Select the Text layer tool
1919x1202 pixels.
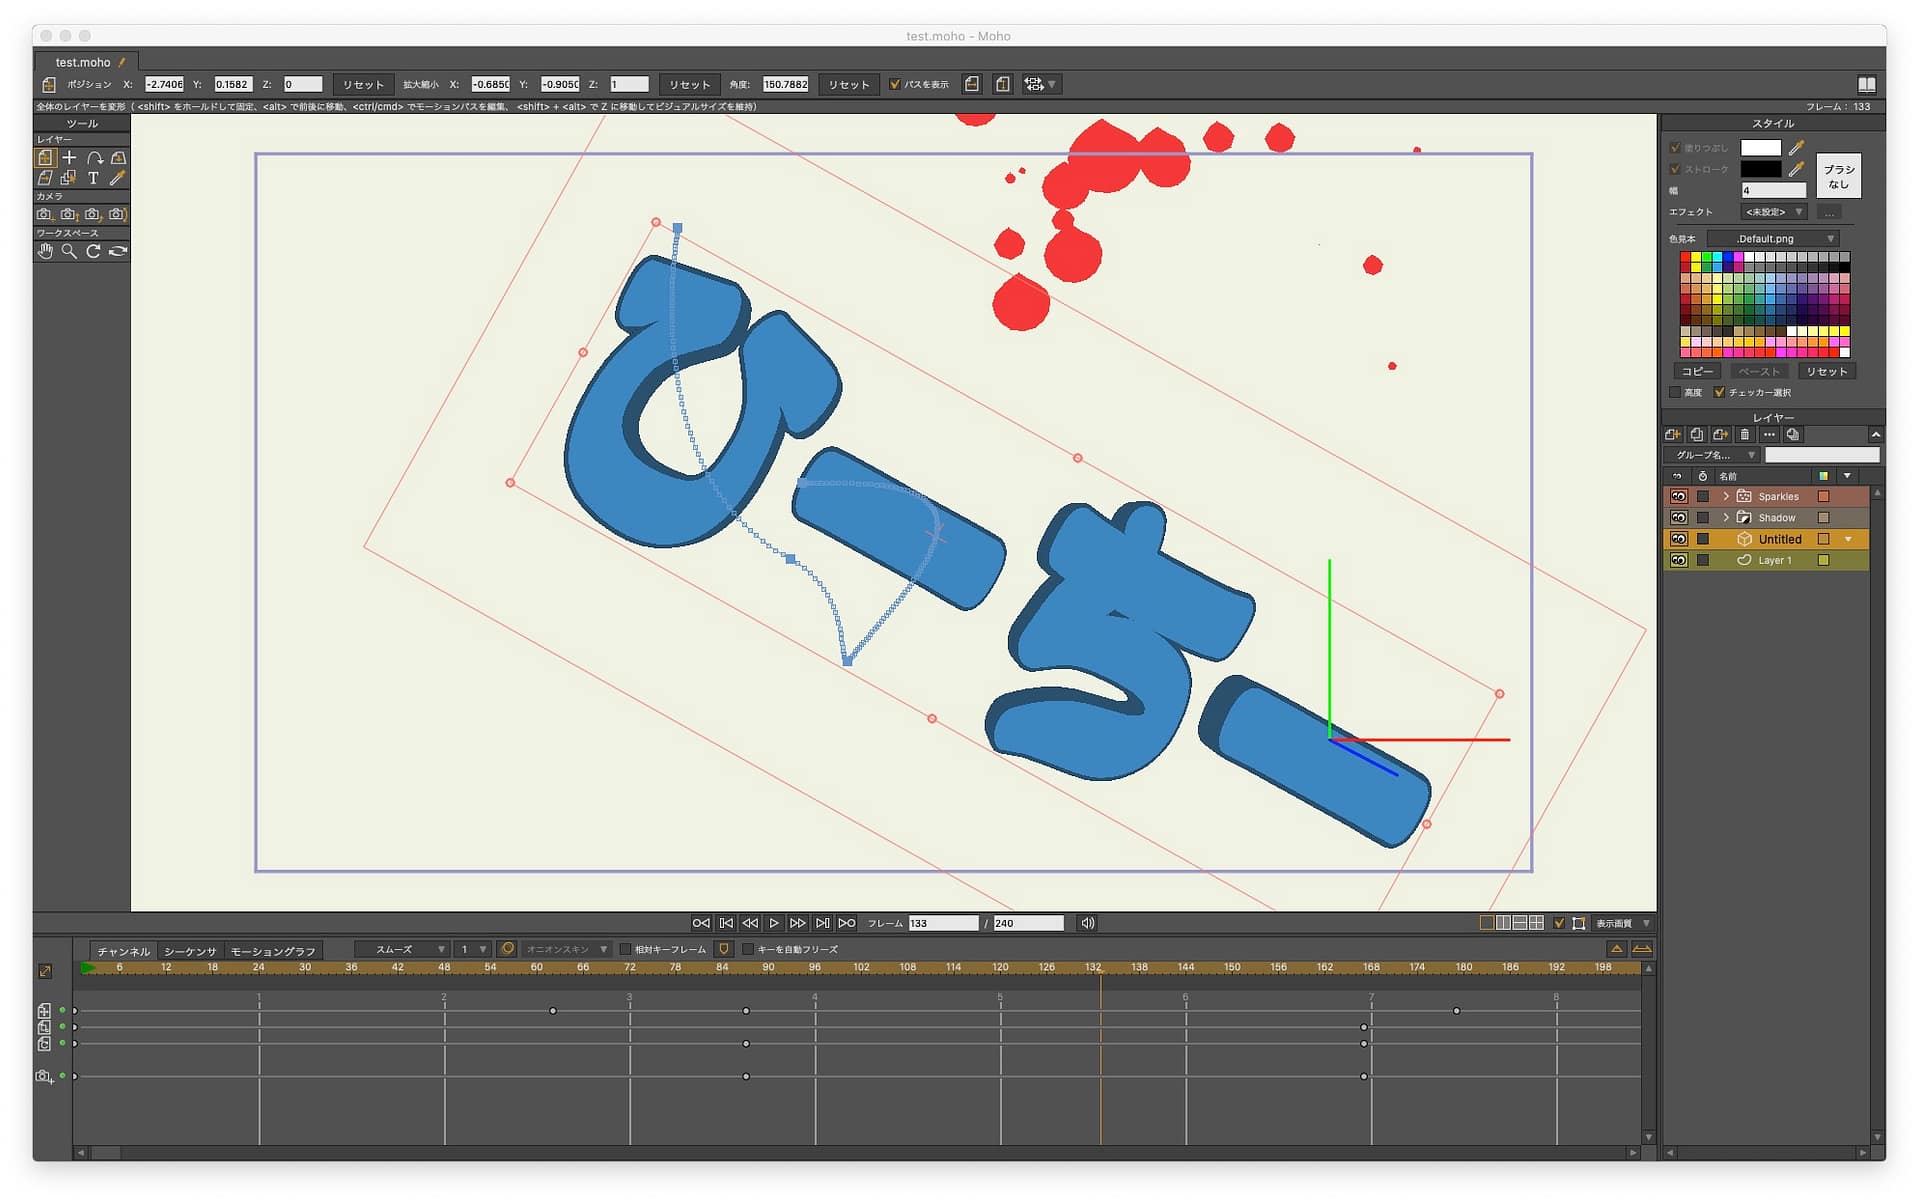93,178
